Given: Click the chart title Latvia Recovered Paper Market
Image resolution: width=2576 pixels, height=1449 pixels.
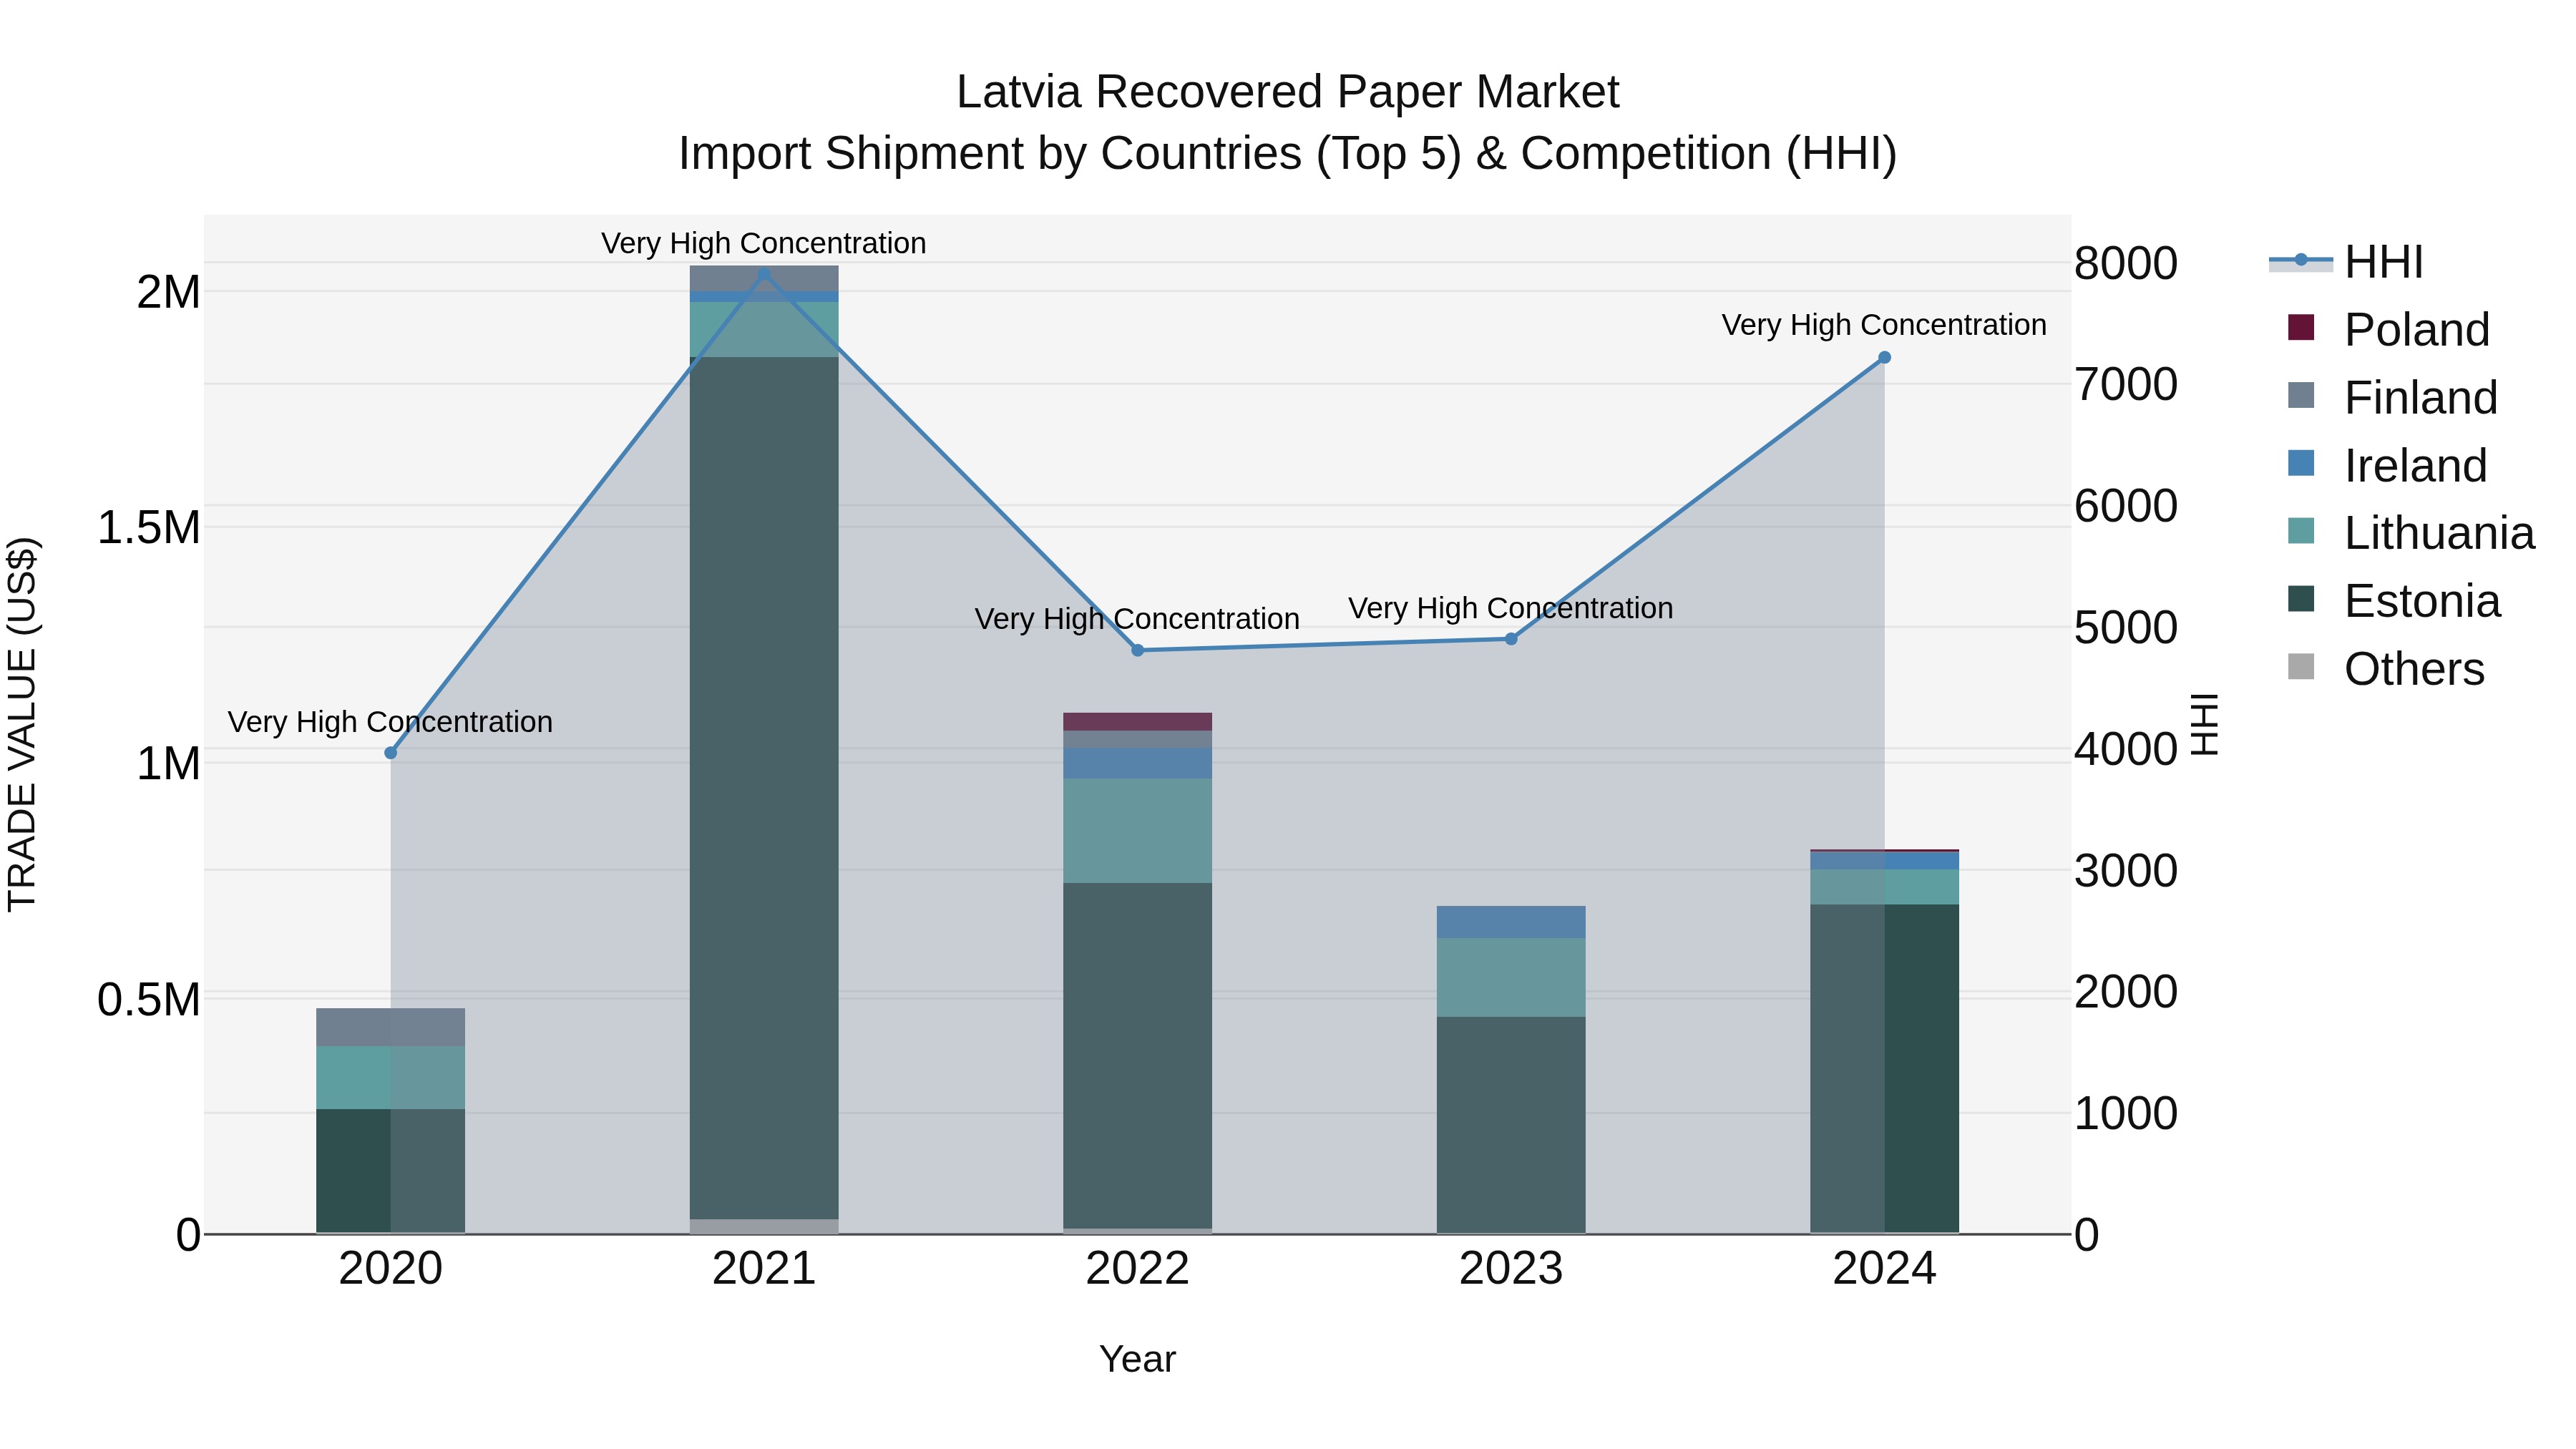Looking at the screenshot, I should coord(1287,92).
